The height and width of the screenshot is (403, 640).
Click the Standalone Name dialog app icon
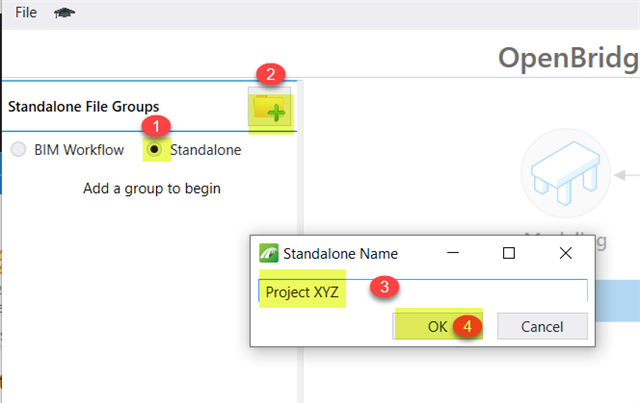coord(269,253)
